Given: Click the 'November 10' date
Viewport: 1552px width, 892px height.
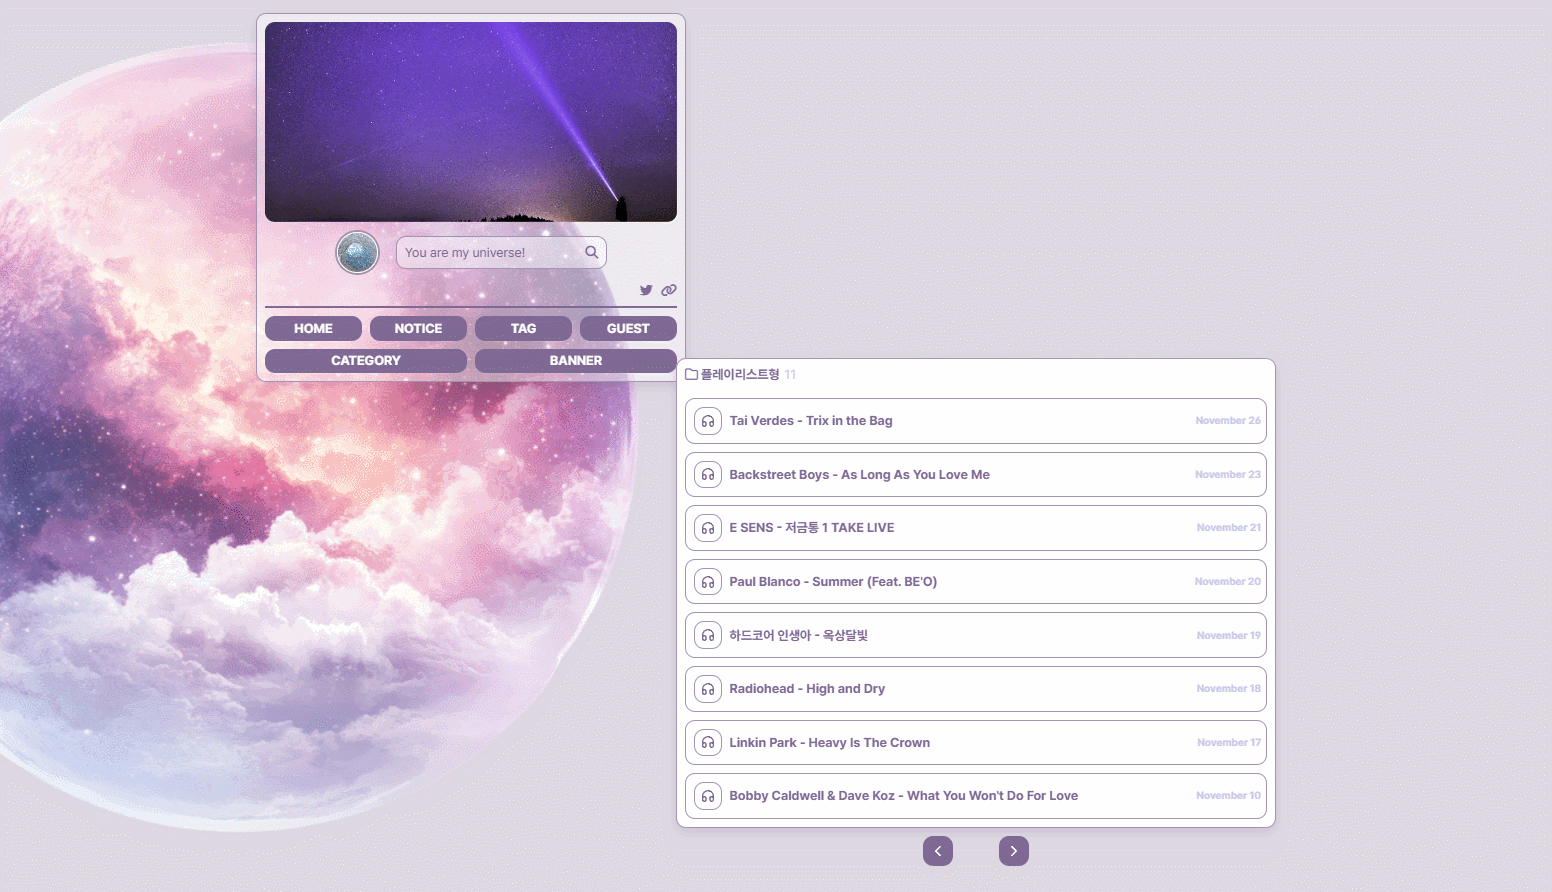Looking at the screenshot, I should 1229,796.
